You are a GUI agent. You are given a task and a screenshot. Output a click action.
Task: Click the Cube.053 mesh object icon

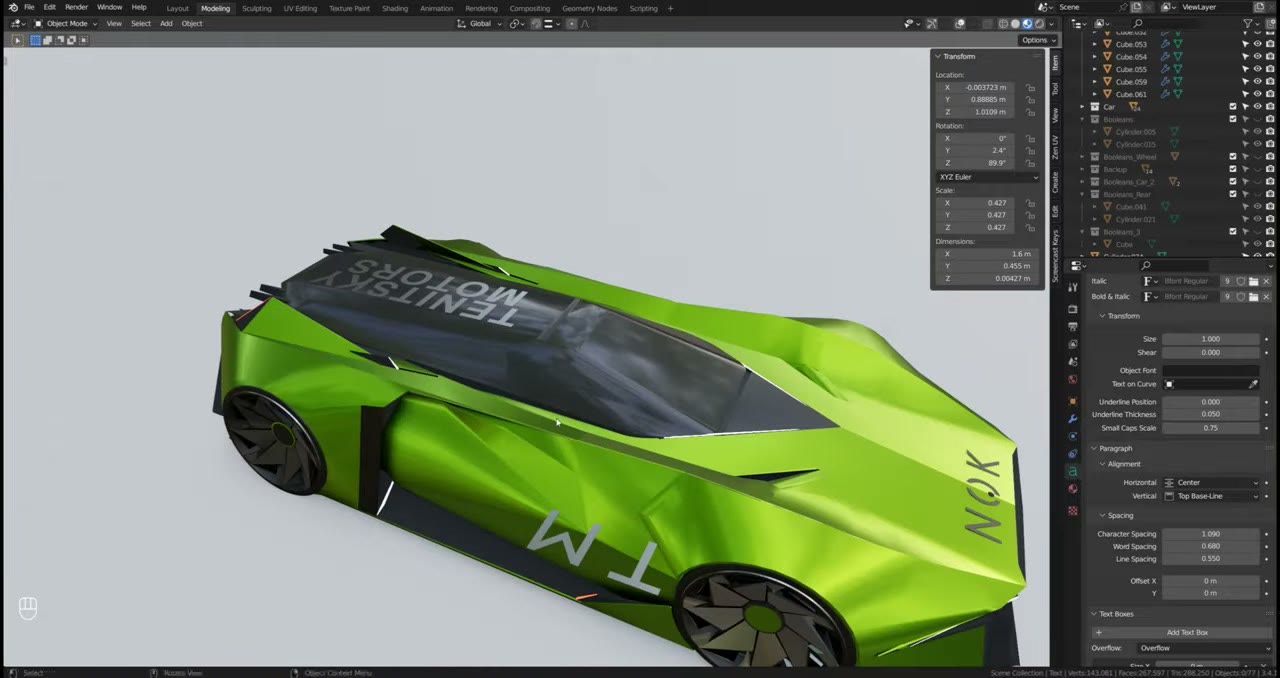tap(1107, 44)
